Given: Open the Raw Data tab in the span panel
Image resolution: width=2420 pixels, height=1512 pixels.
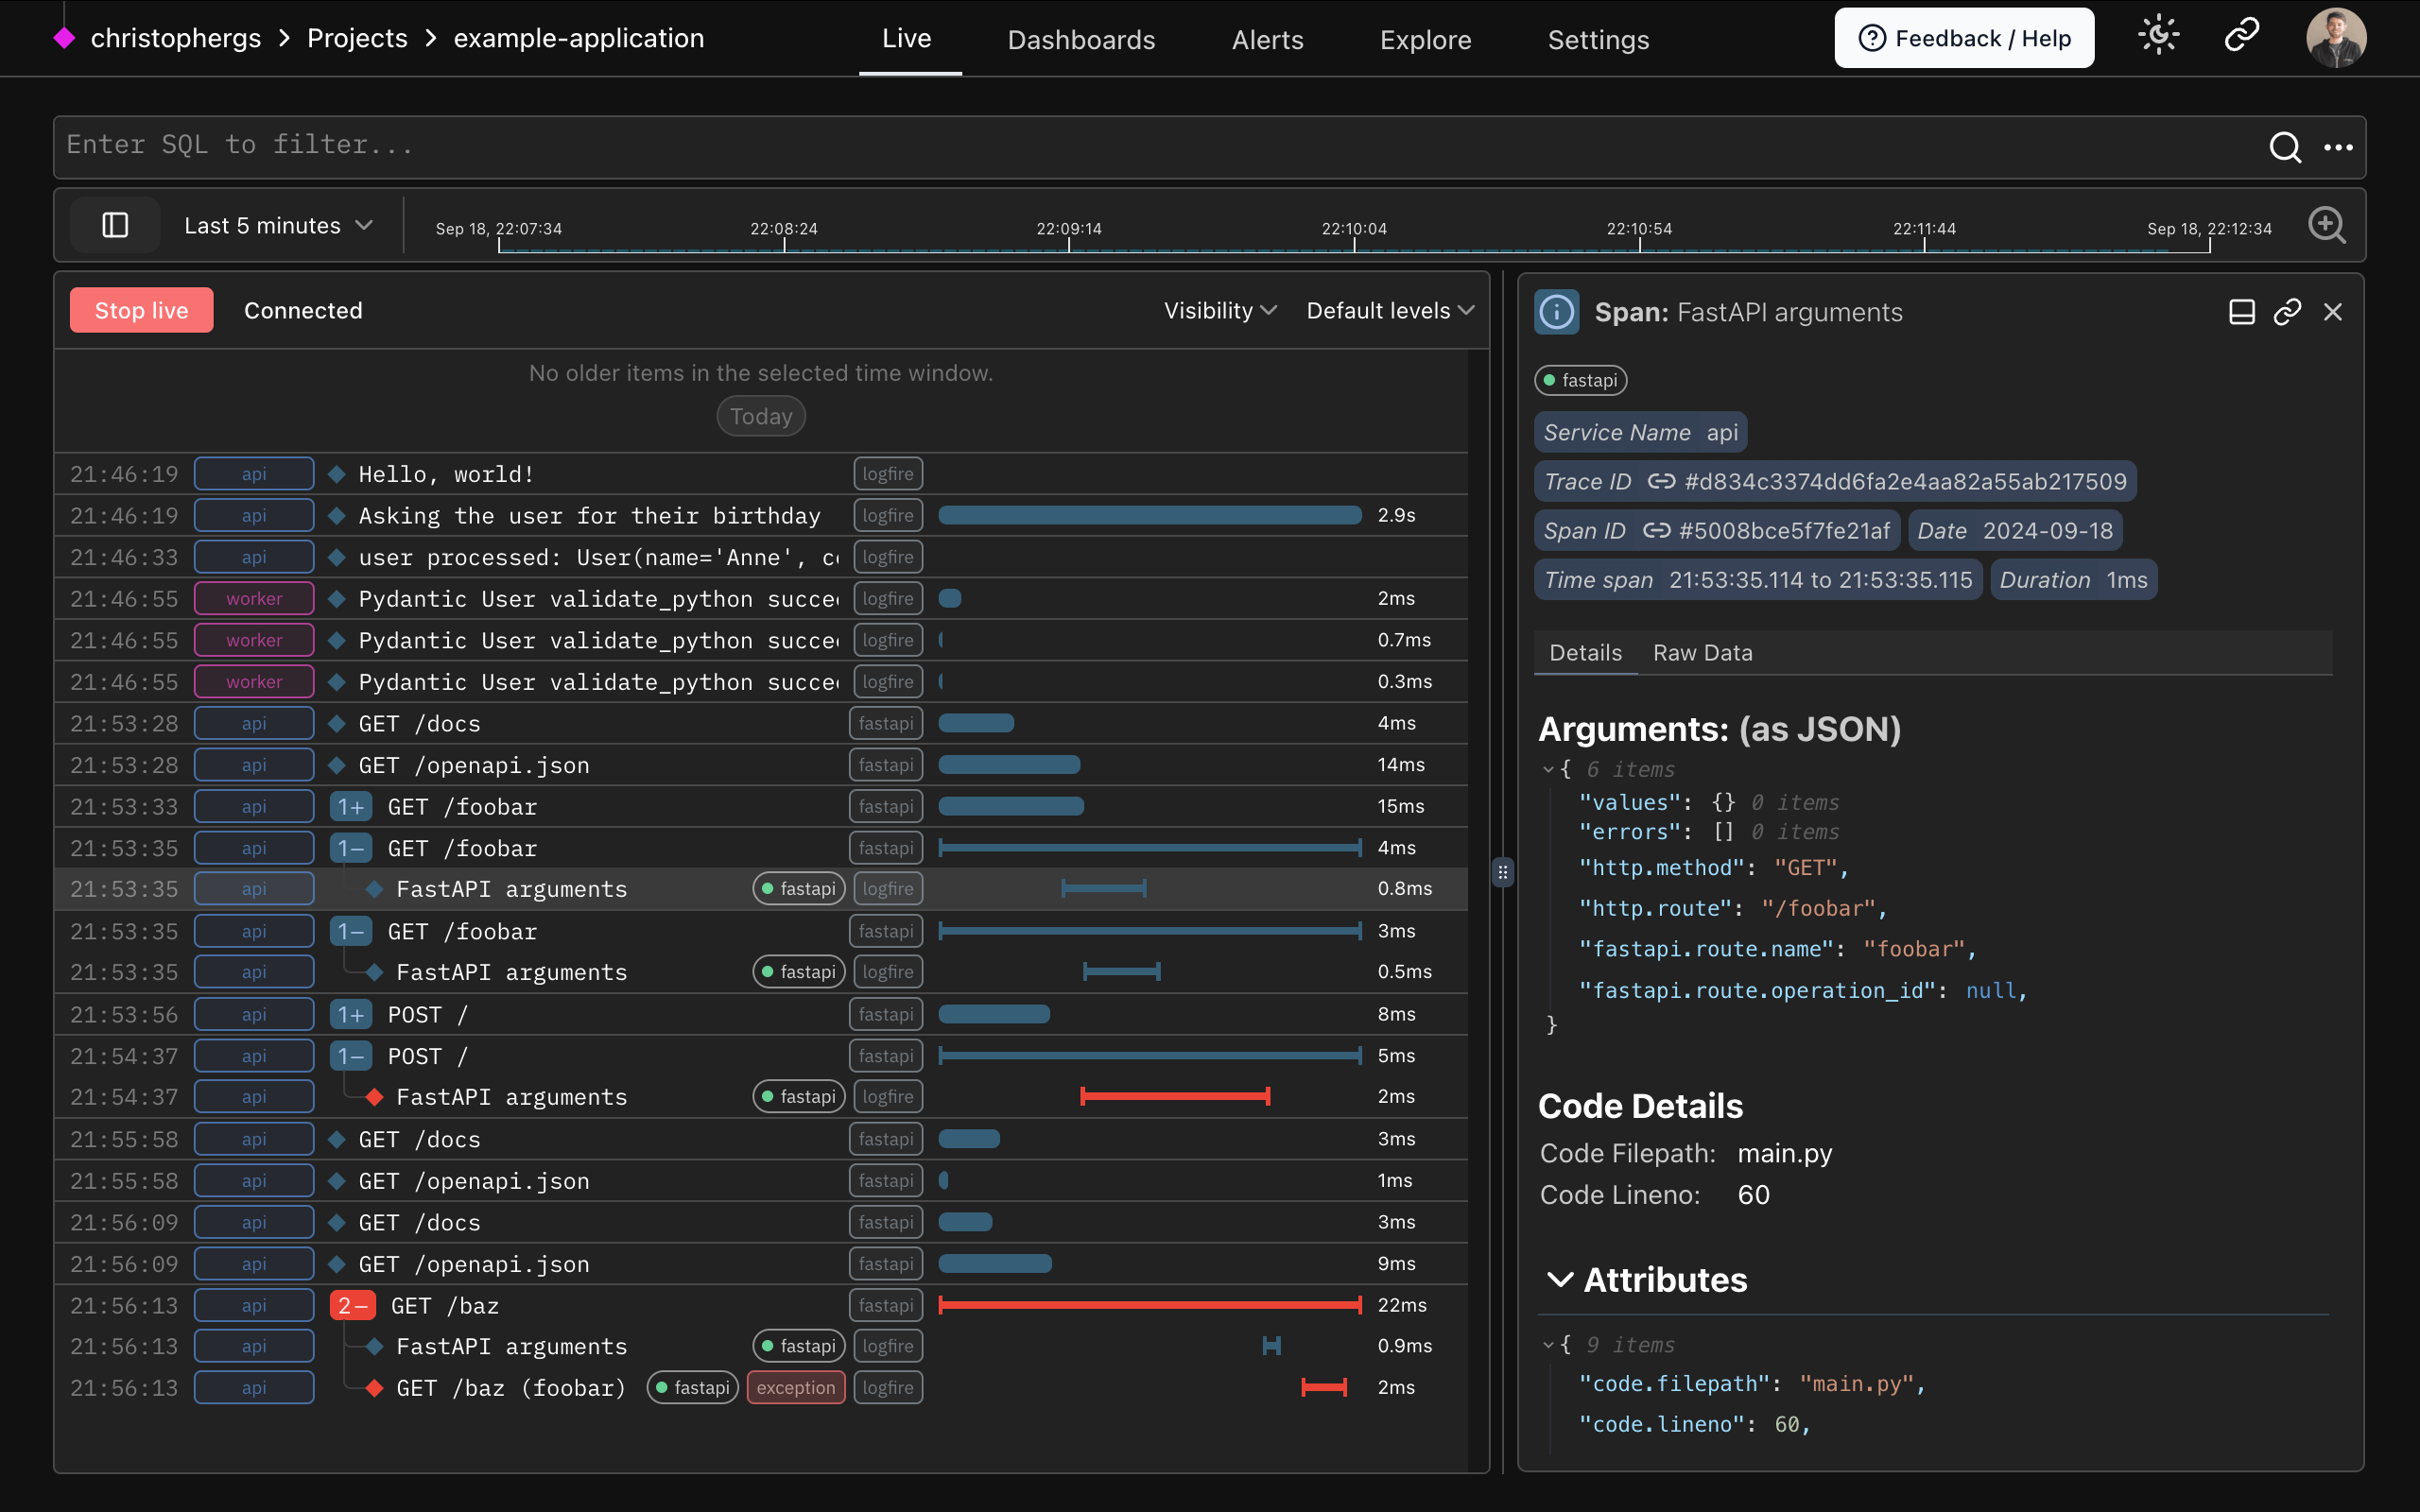Looking at the screenshot, I should pyautogui.click(x=1702, y=652).
